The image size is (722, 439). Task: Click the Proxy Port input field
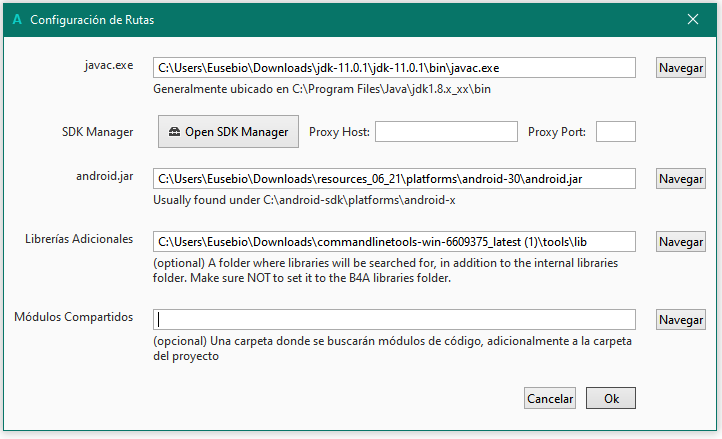pyautogui.click(x=616, y=132)
